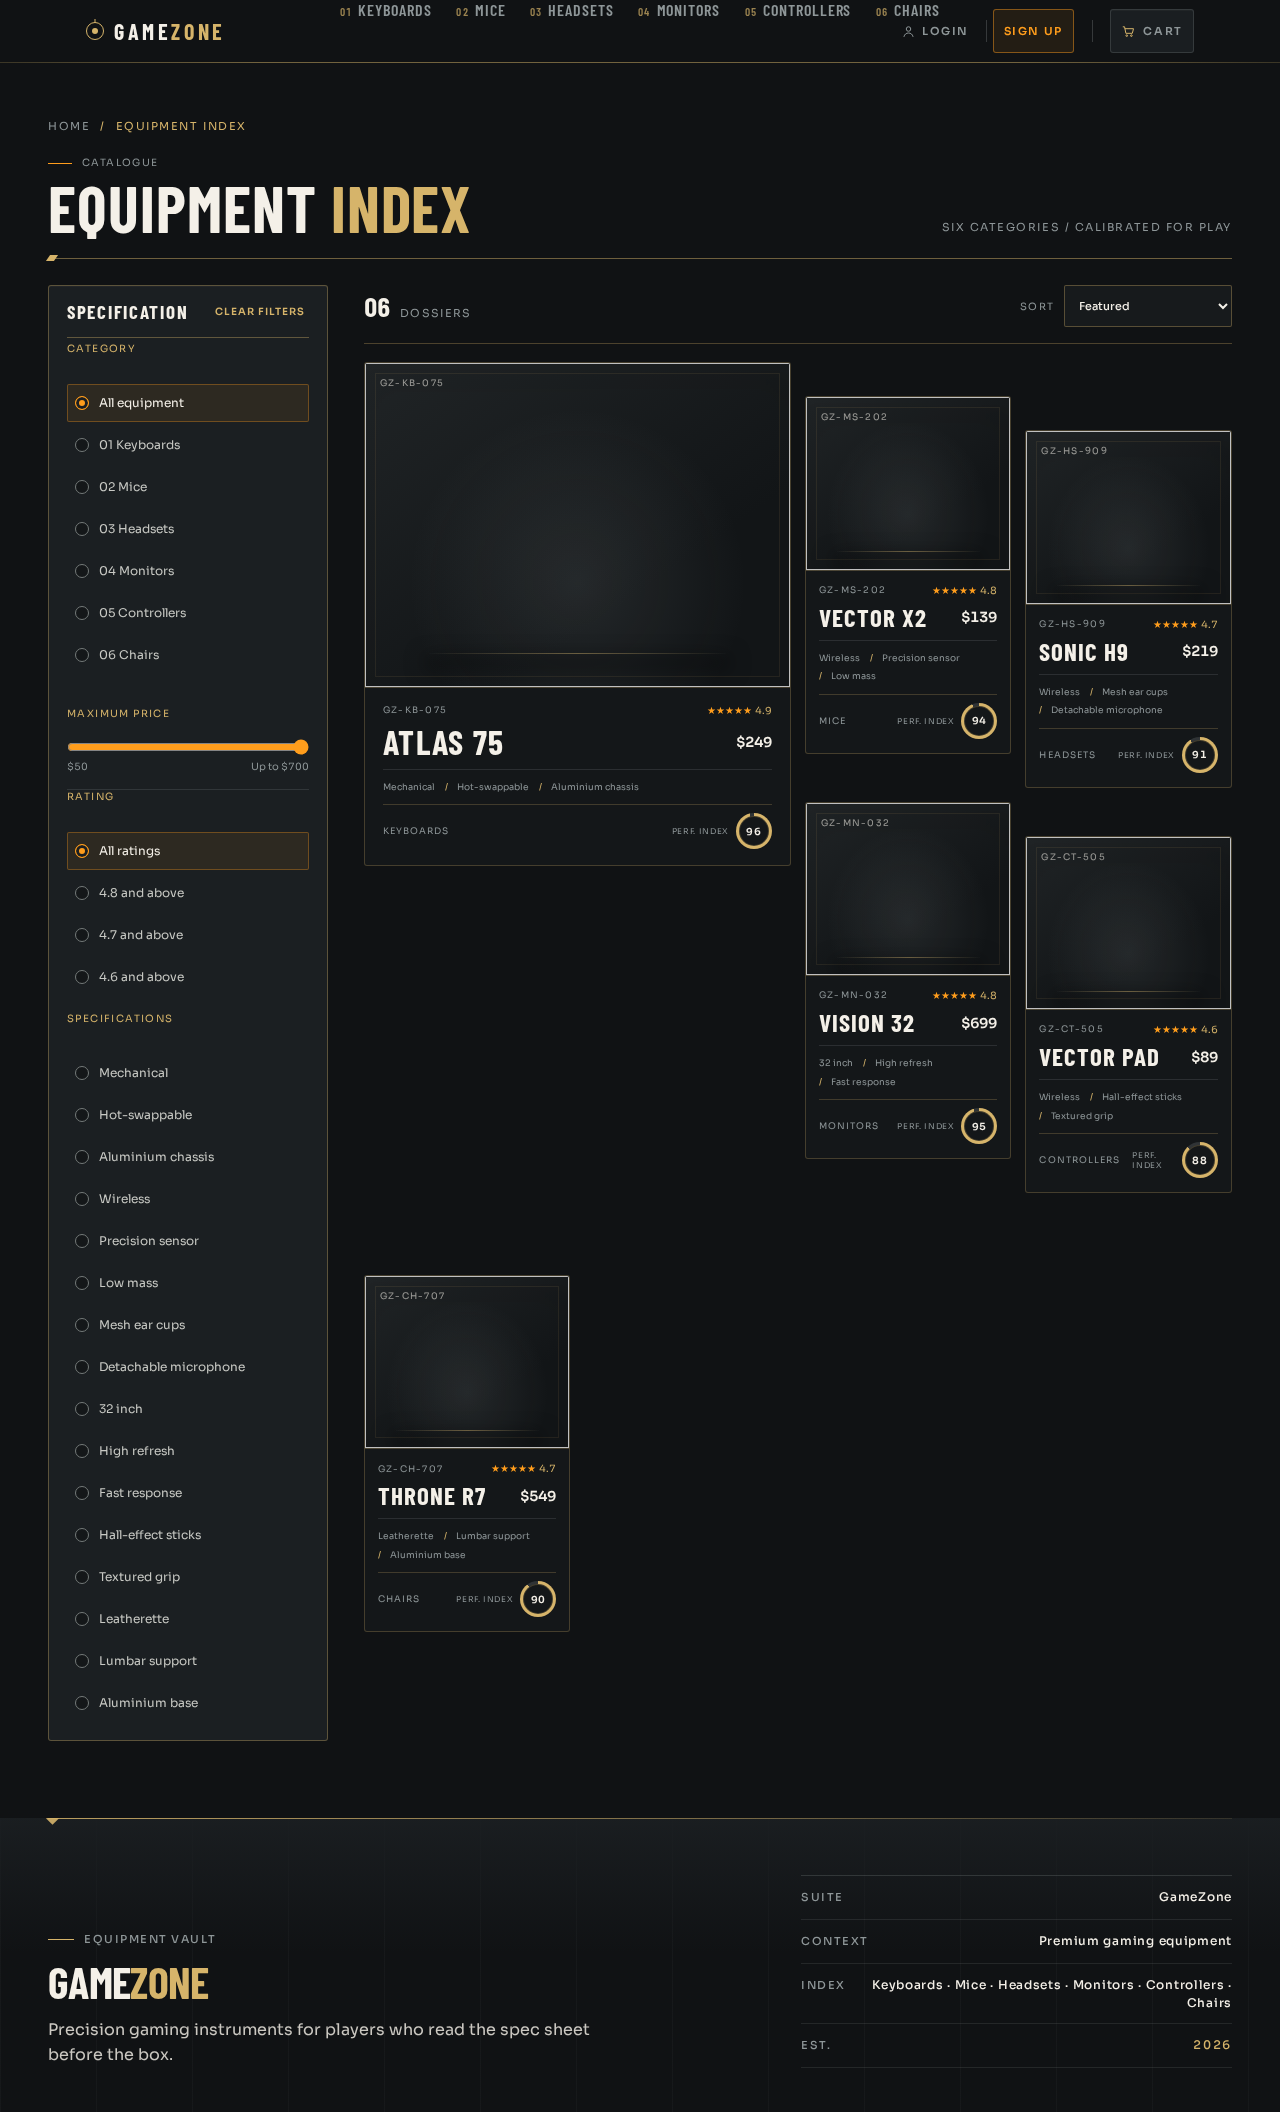Click the Atlas 75 performance index ring
The height and width of the screenshot is (2112, 1280).
[754, 831]
